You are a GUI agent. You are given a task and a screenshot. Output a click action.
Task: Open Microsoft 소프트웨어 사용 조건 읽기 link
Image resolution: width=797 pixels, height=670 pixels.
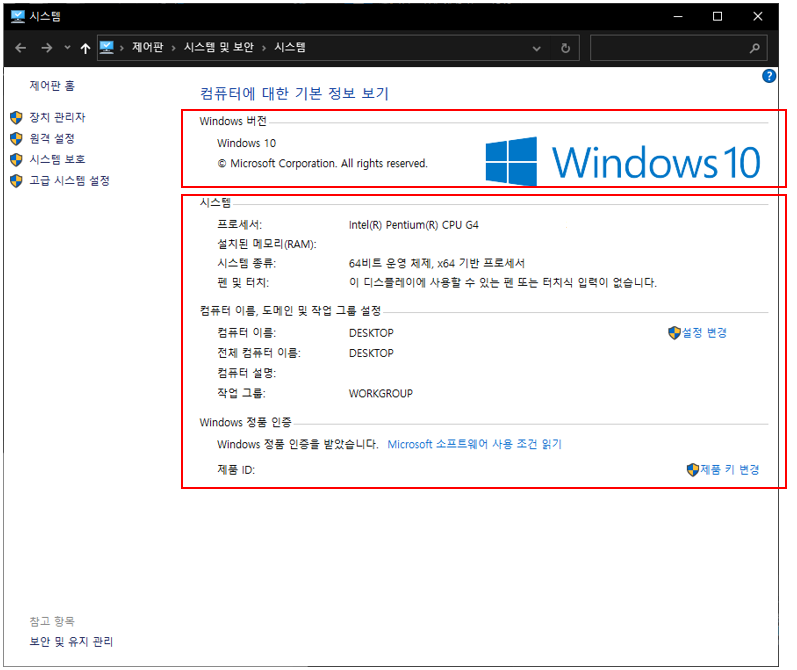(474, 444)
